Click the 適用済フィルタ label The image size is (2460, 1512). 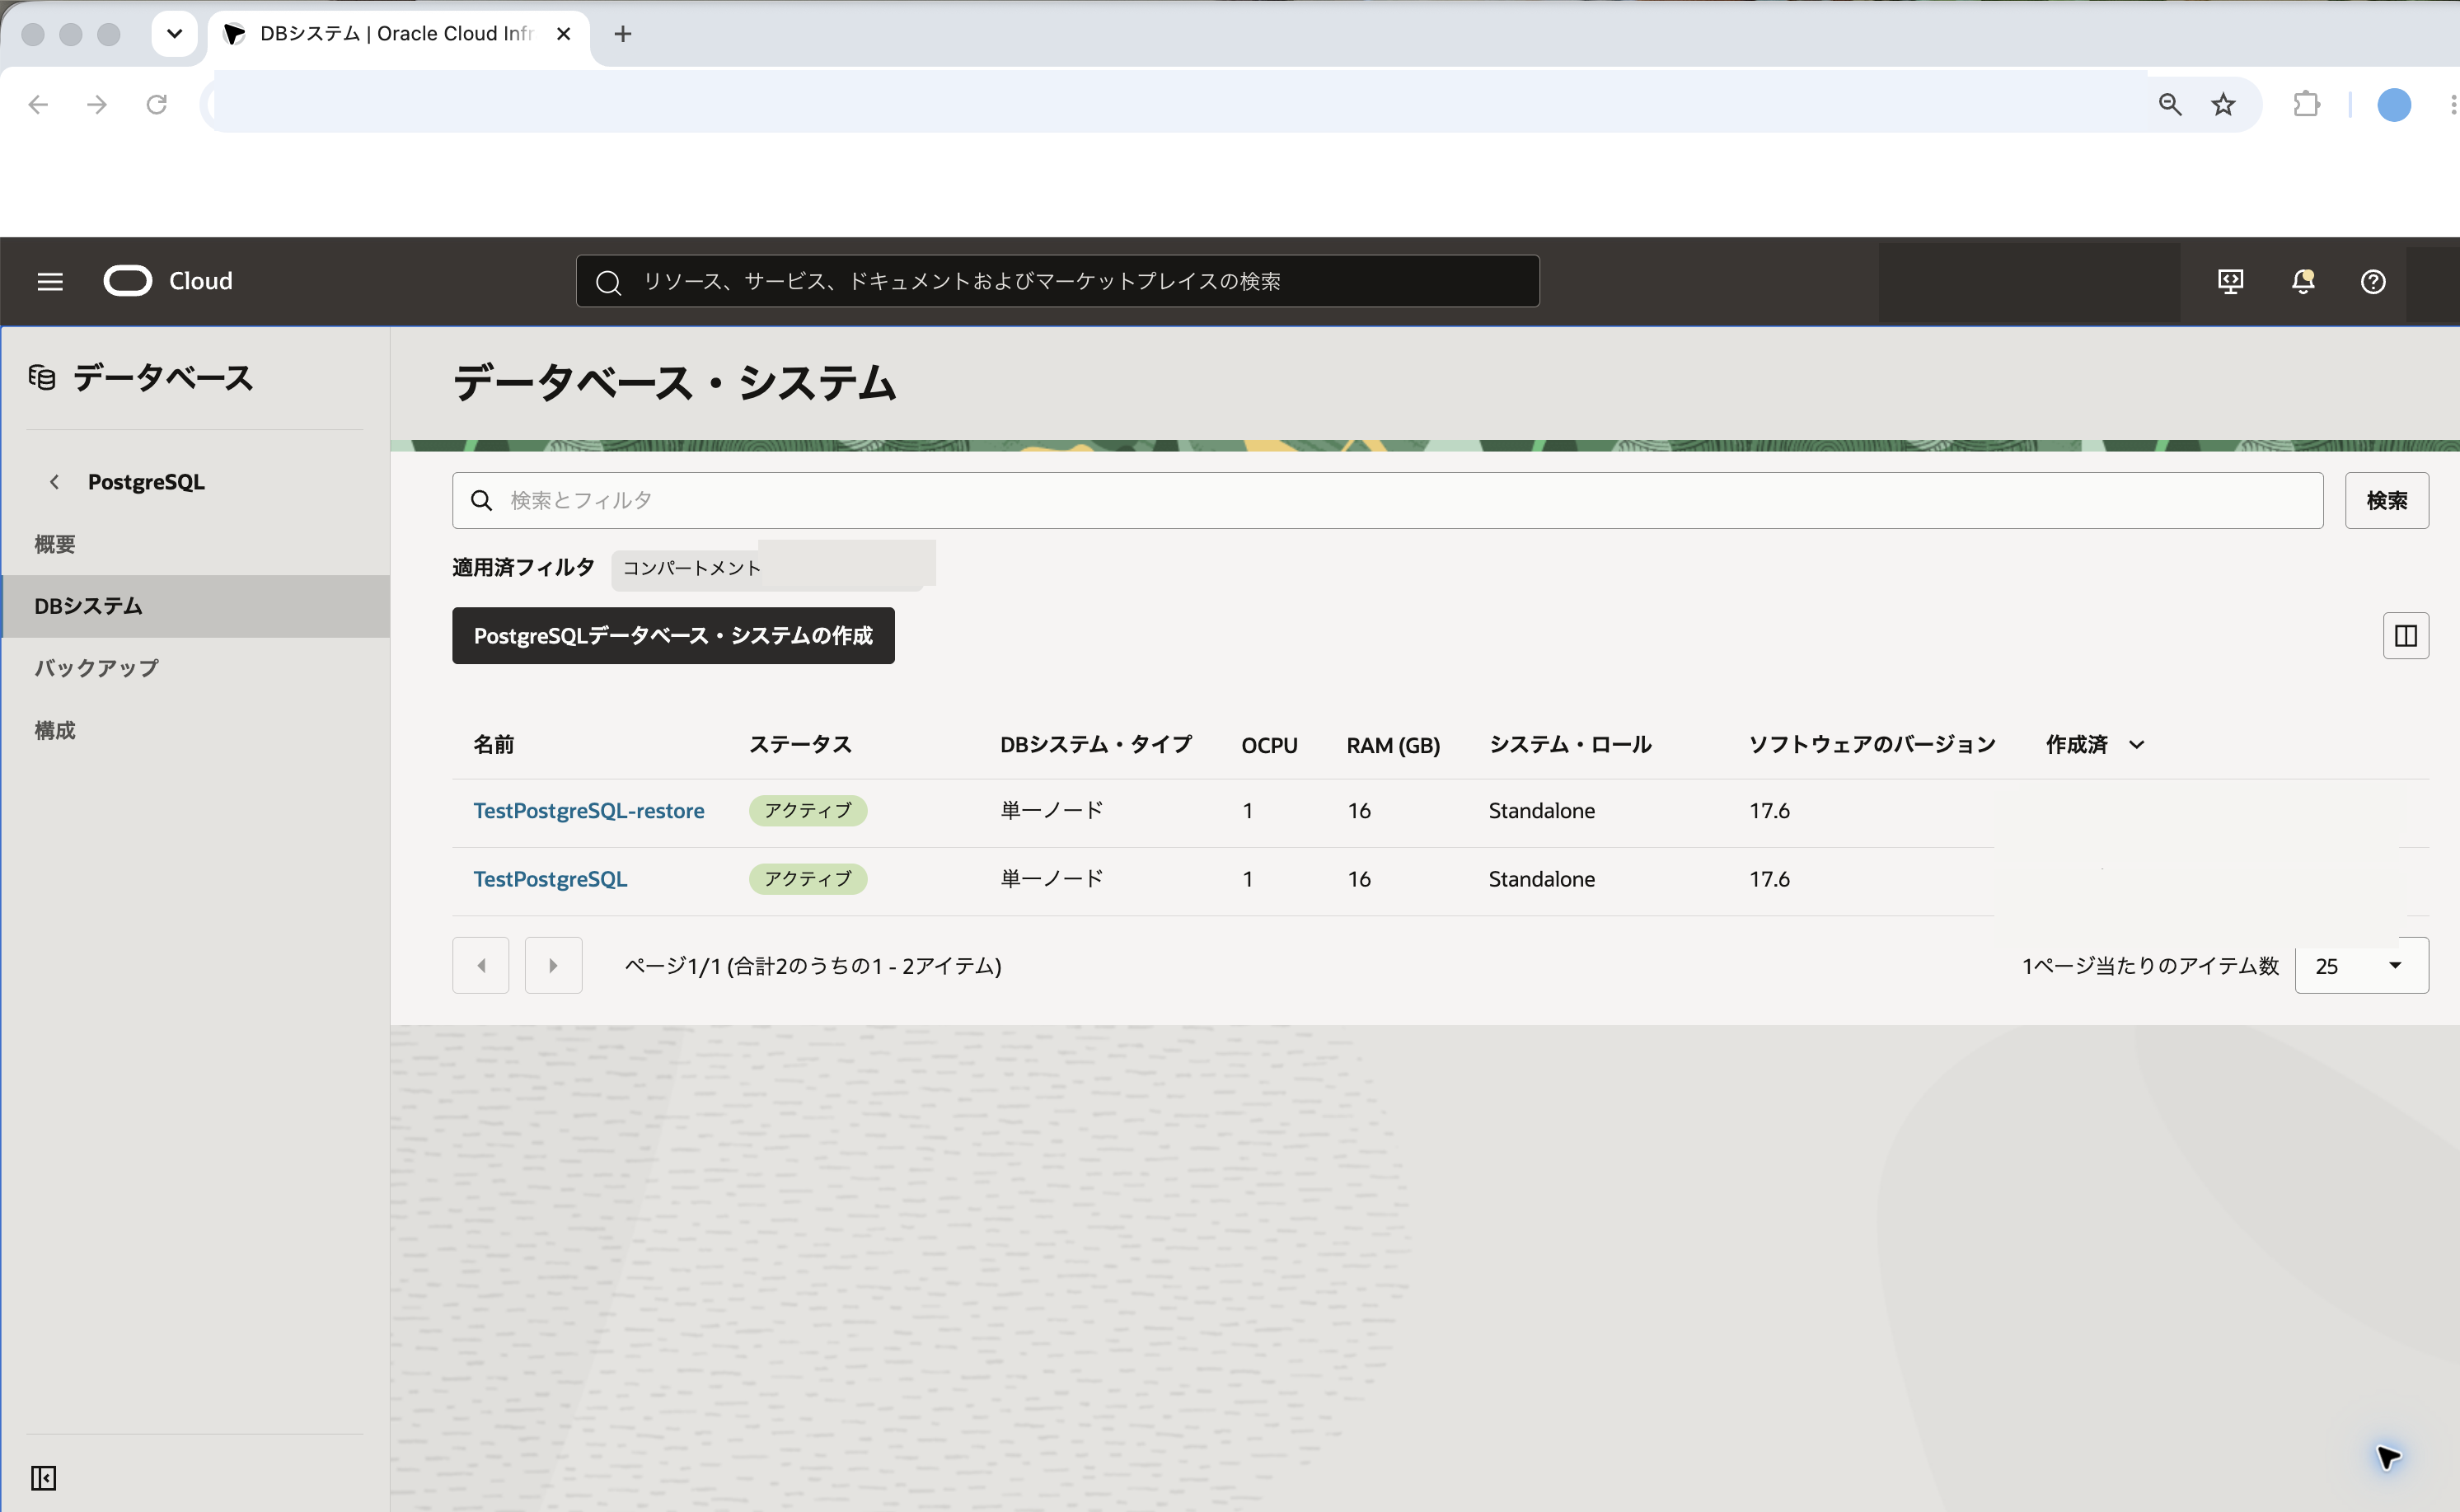pos(523,567)
